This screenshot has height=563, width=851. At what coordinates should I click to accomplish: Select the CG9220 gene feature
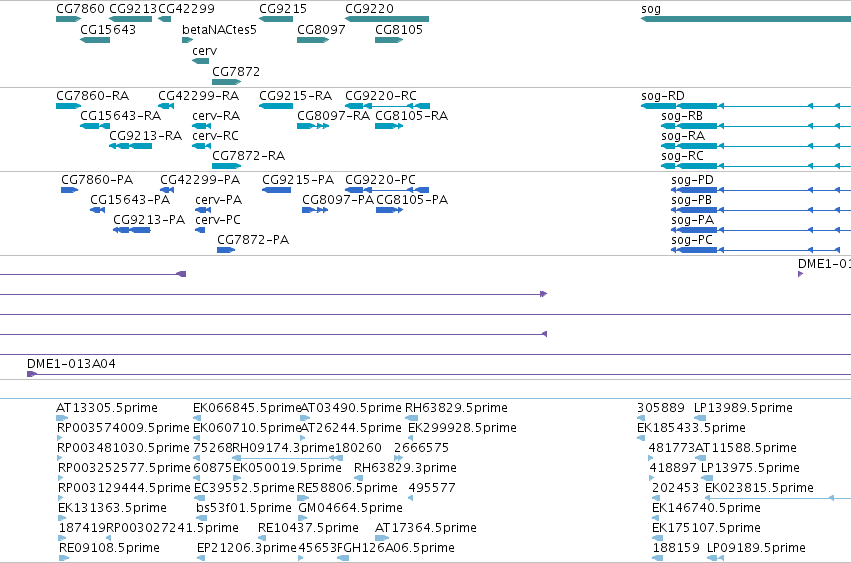point(387,19)
